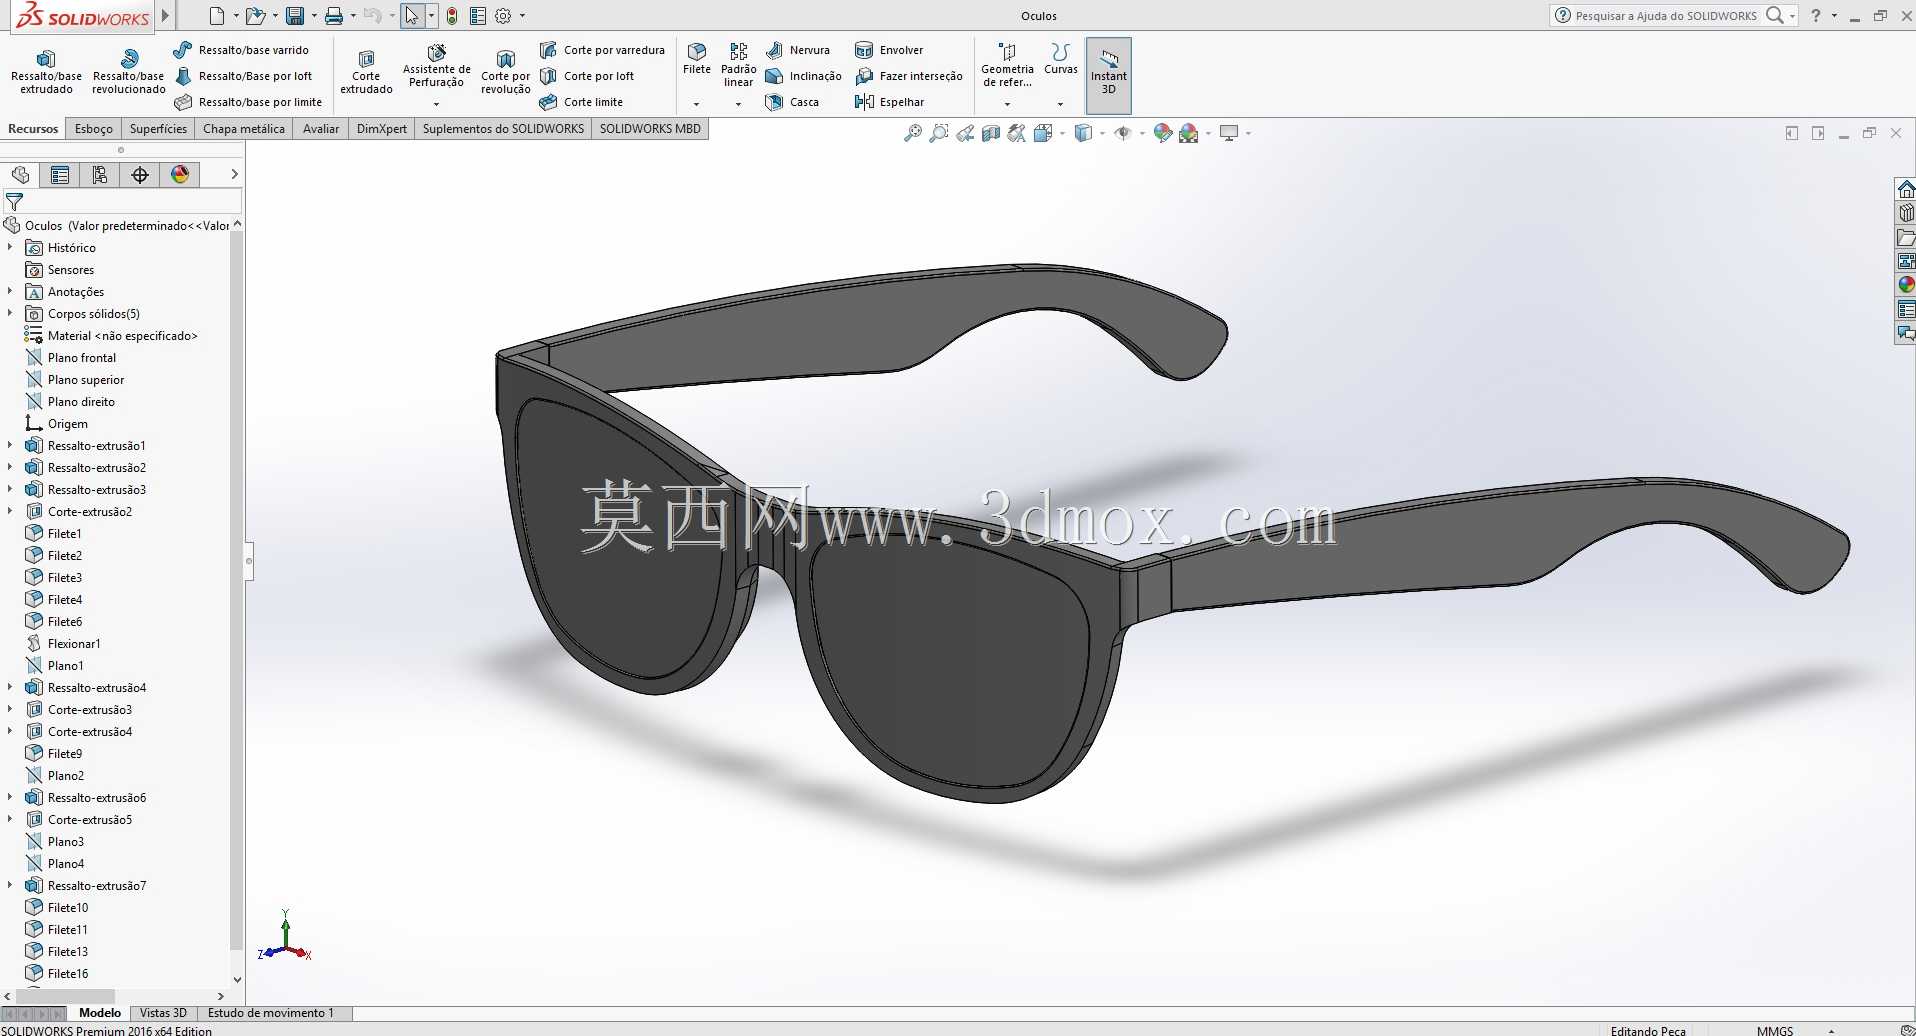
Task: Switch to the Chapa metálica tab
Action: 244,129
